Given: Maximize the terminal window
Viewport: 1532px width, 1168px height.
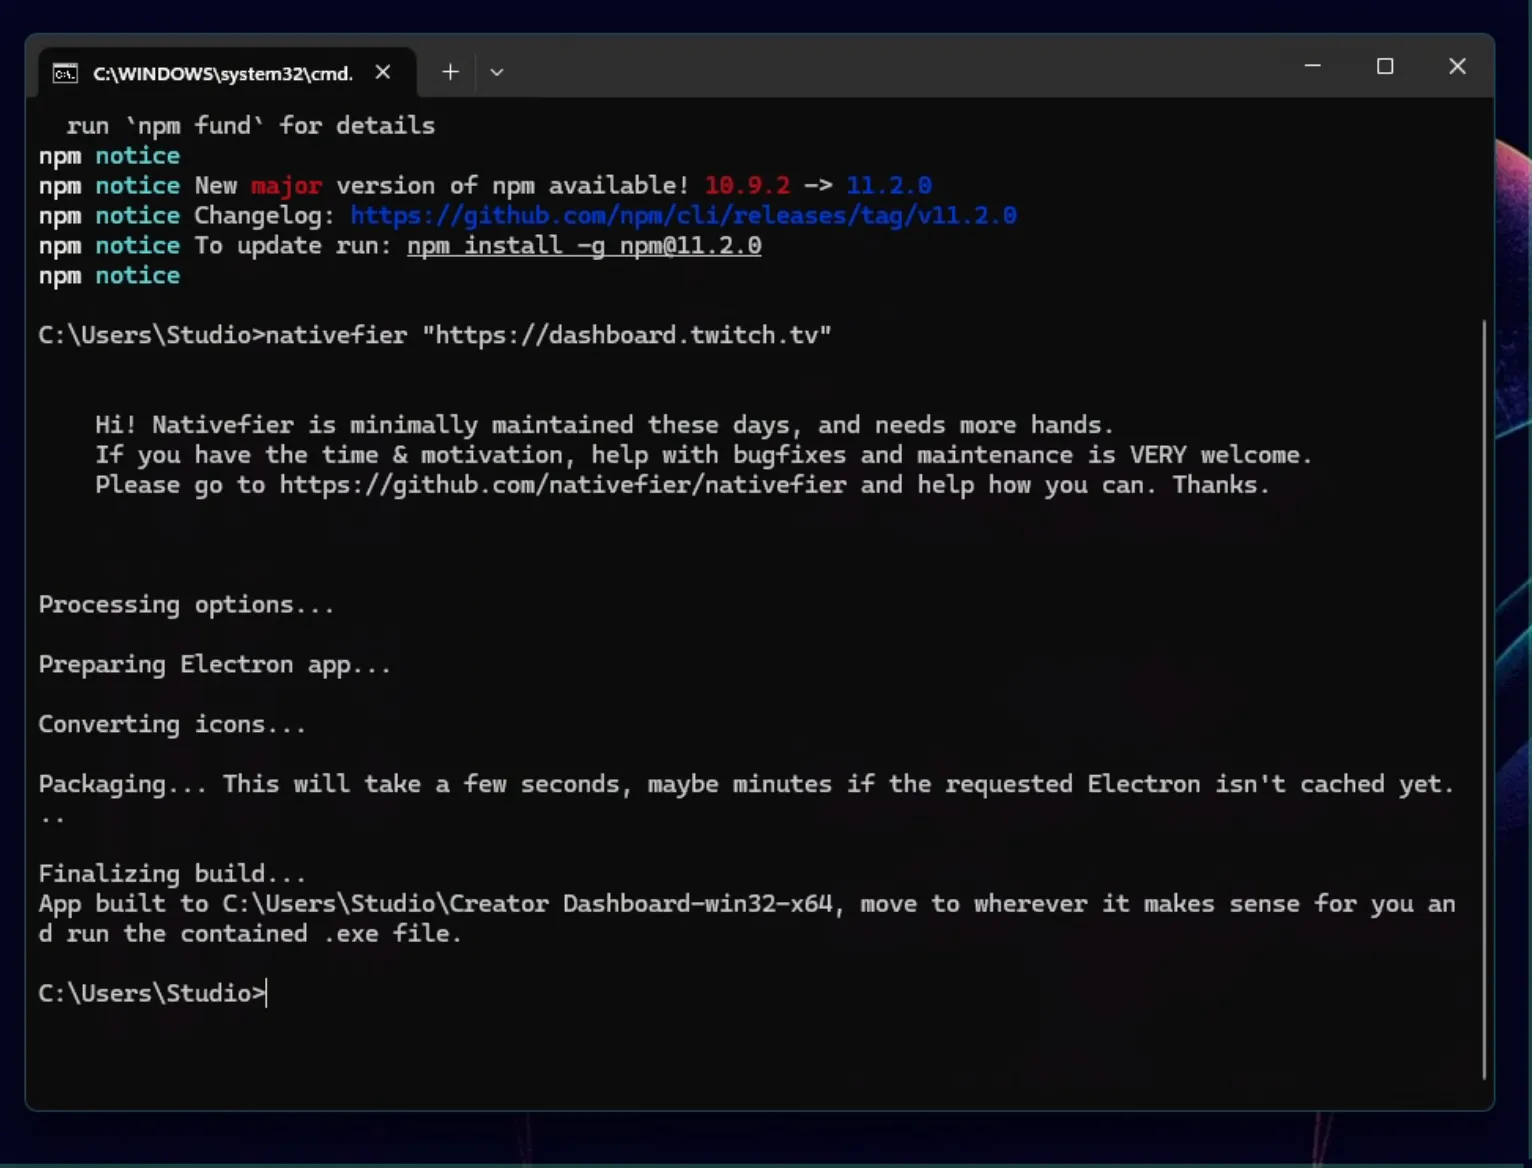Looking at the screenshot, I should click(x=1385, y=66).
